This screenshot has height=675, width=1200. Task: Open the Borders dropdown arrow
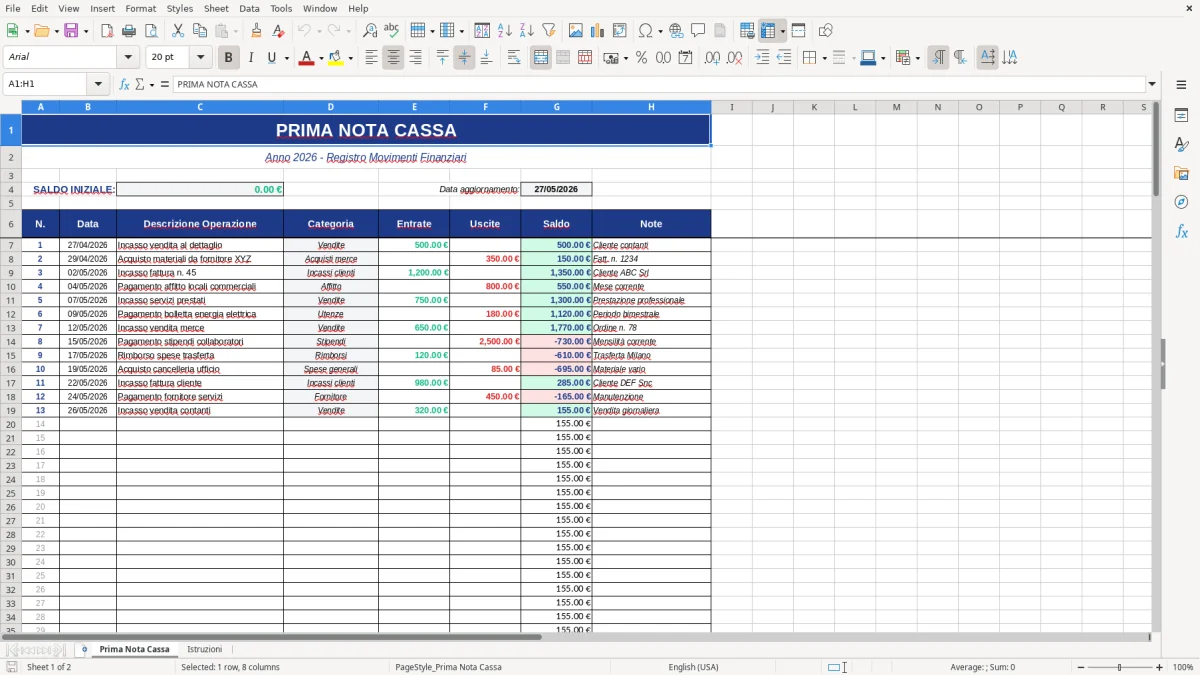pyautogui.click(x=823, y=58)
